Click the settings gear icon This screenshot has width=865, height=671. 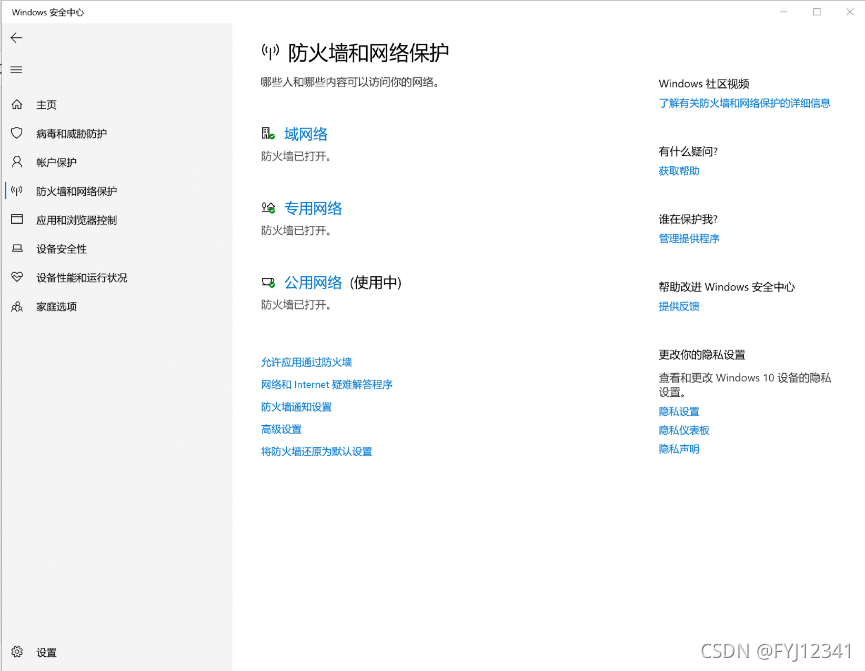[x=17, y=652]
